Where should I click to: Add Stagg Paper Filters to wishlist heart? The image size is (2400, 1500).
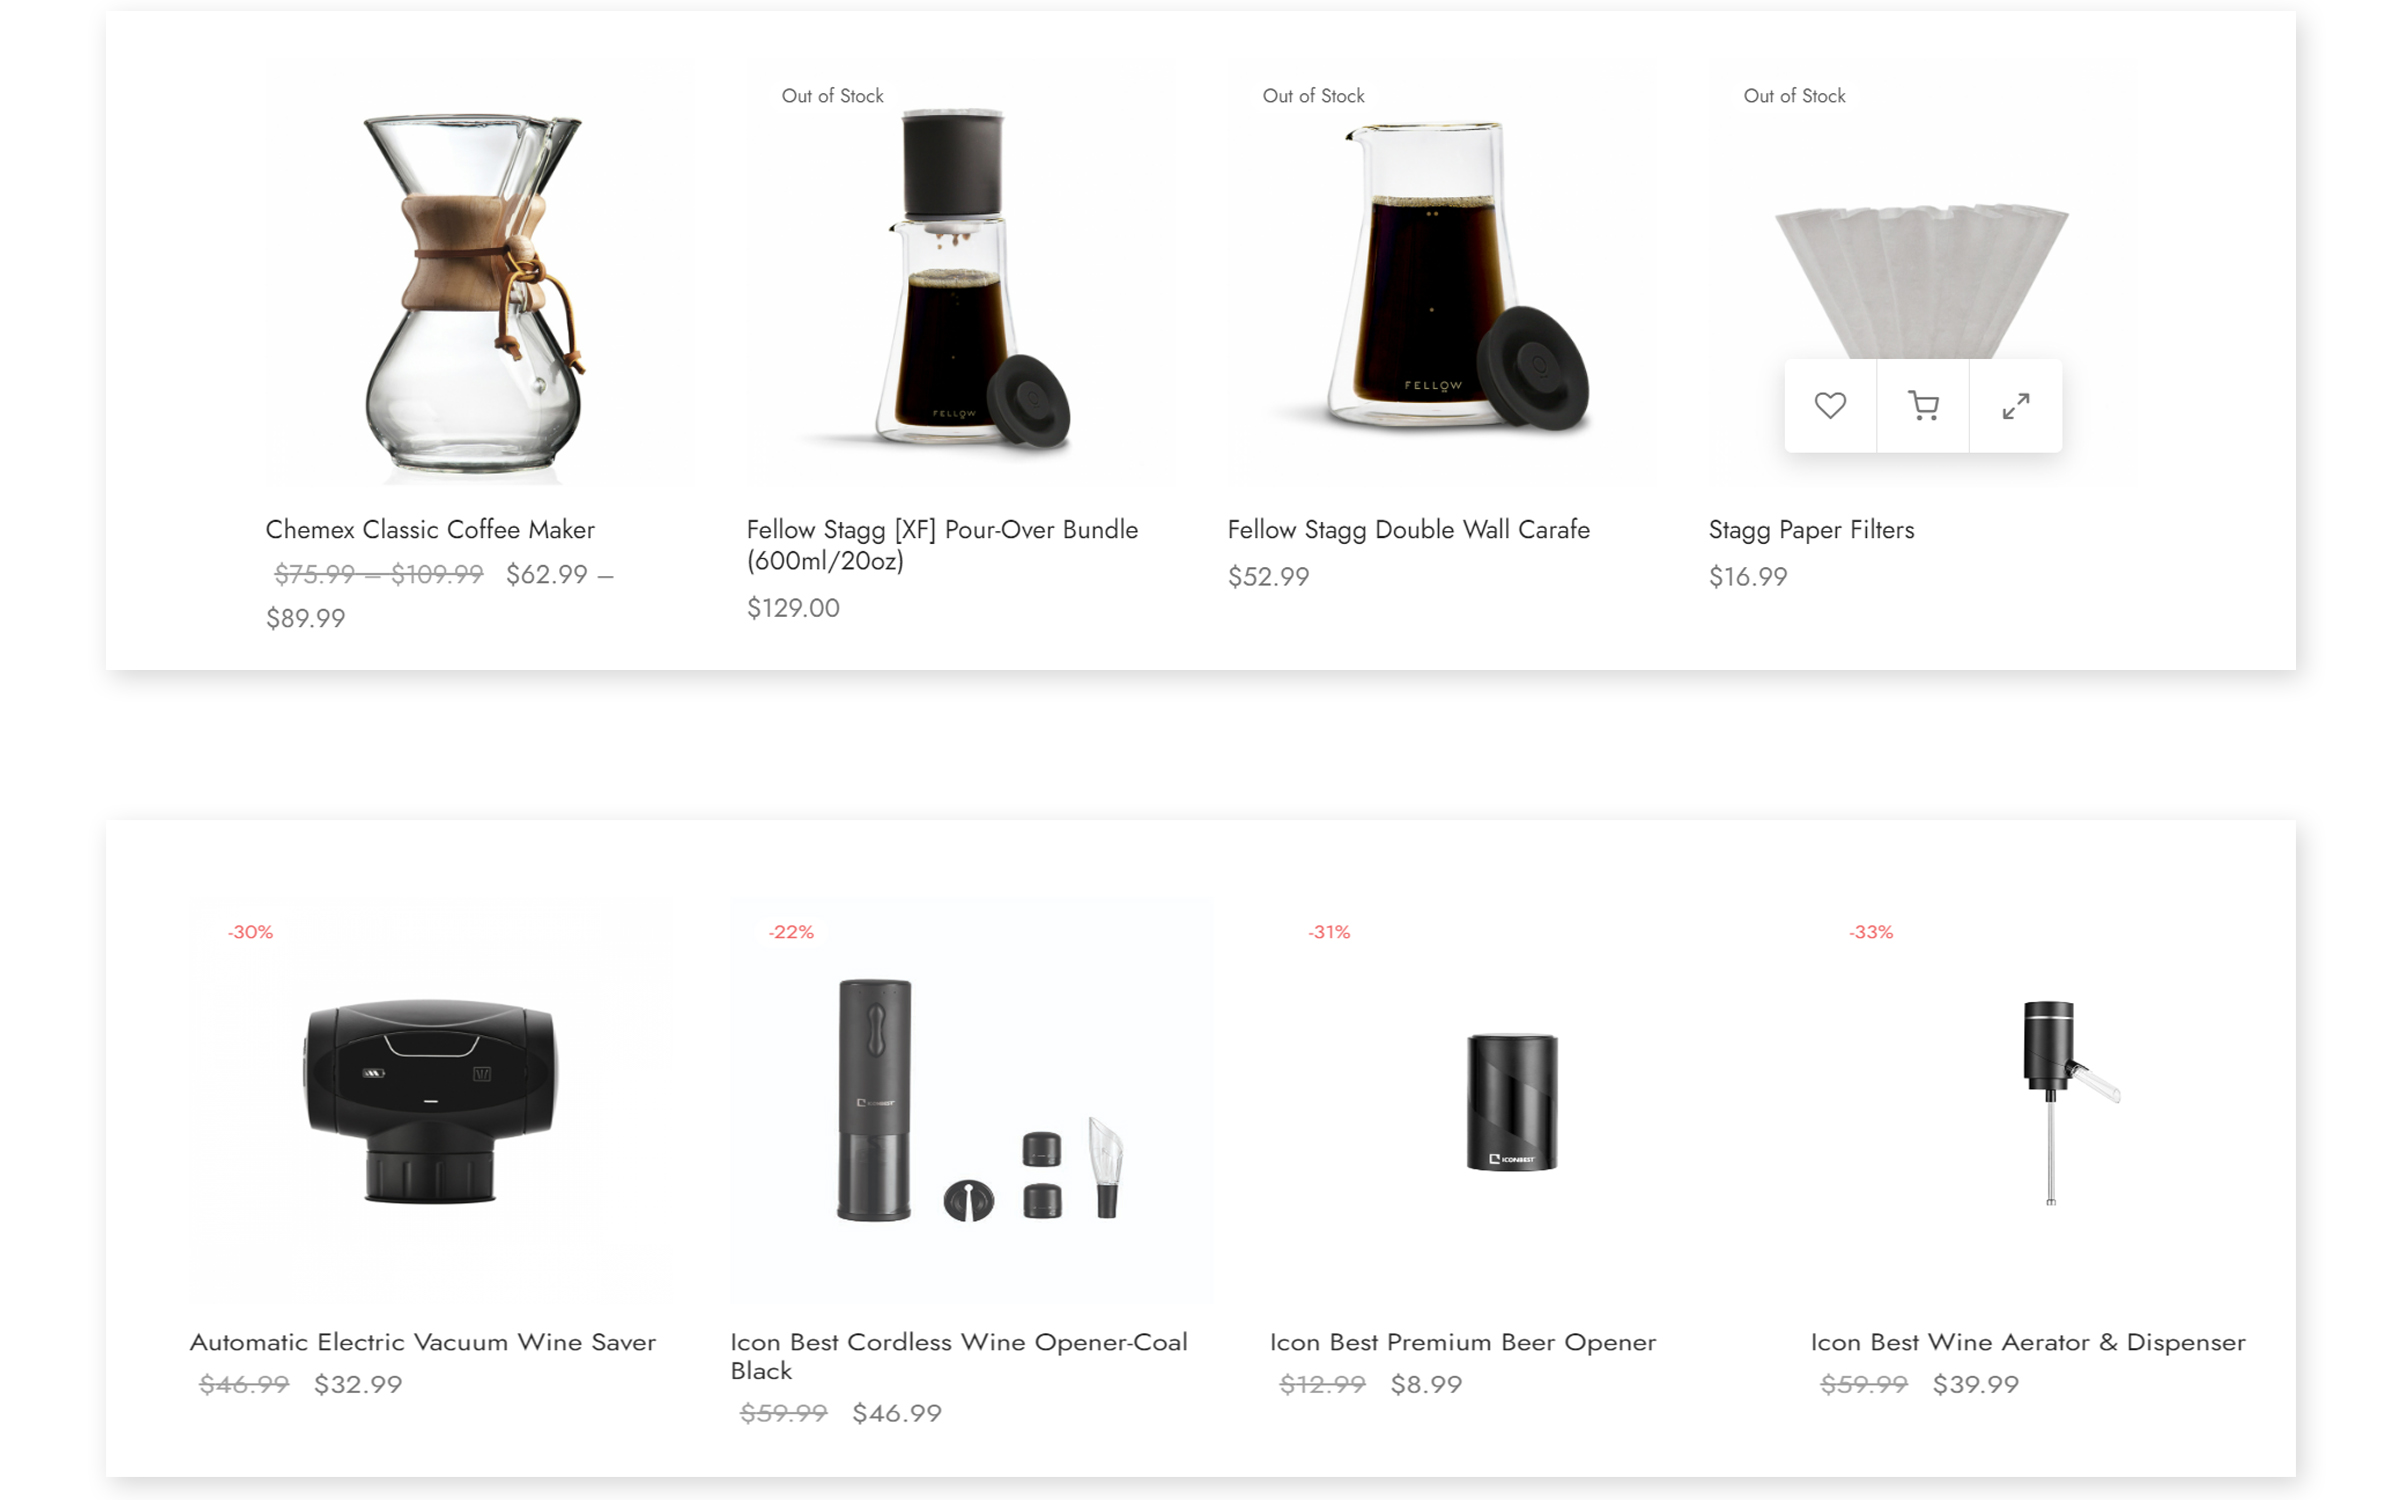click(x=1830, y=406)
